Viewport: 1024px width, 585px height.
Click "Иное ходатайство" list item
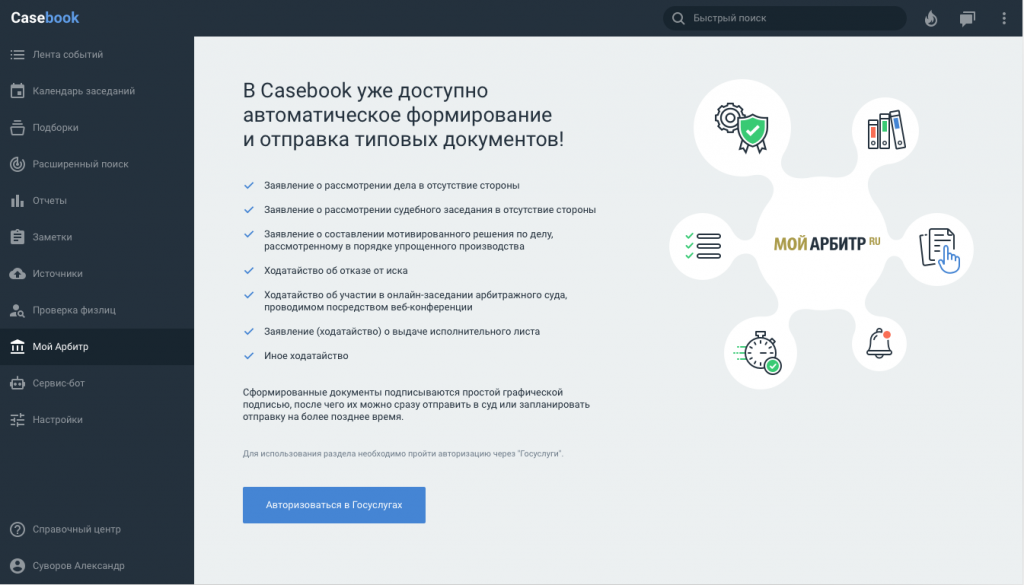click(x=306, y=356)
